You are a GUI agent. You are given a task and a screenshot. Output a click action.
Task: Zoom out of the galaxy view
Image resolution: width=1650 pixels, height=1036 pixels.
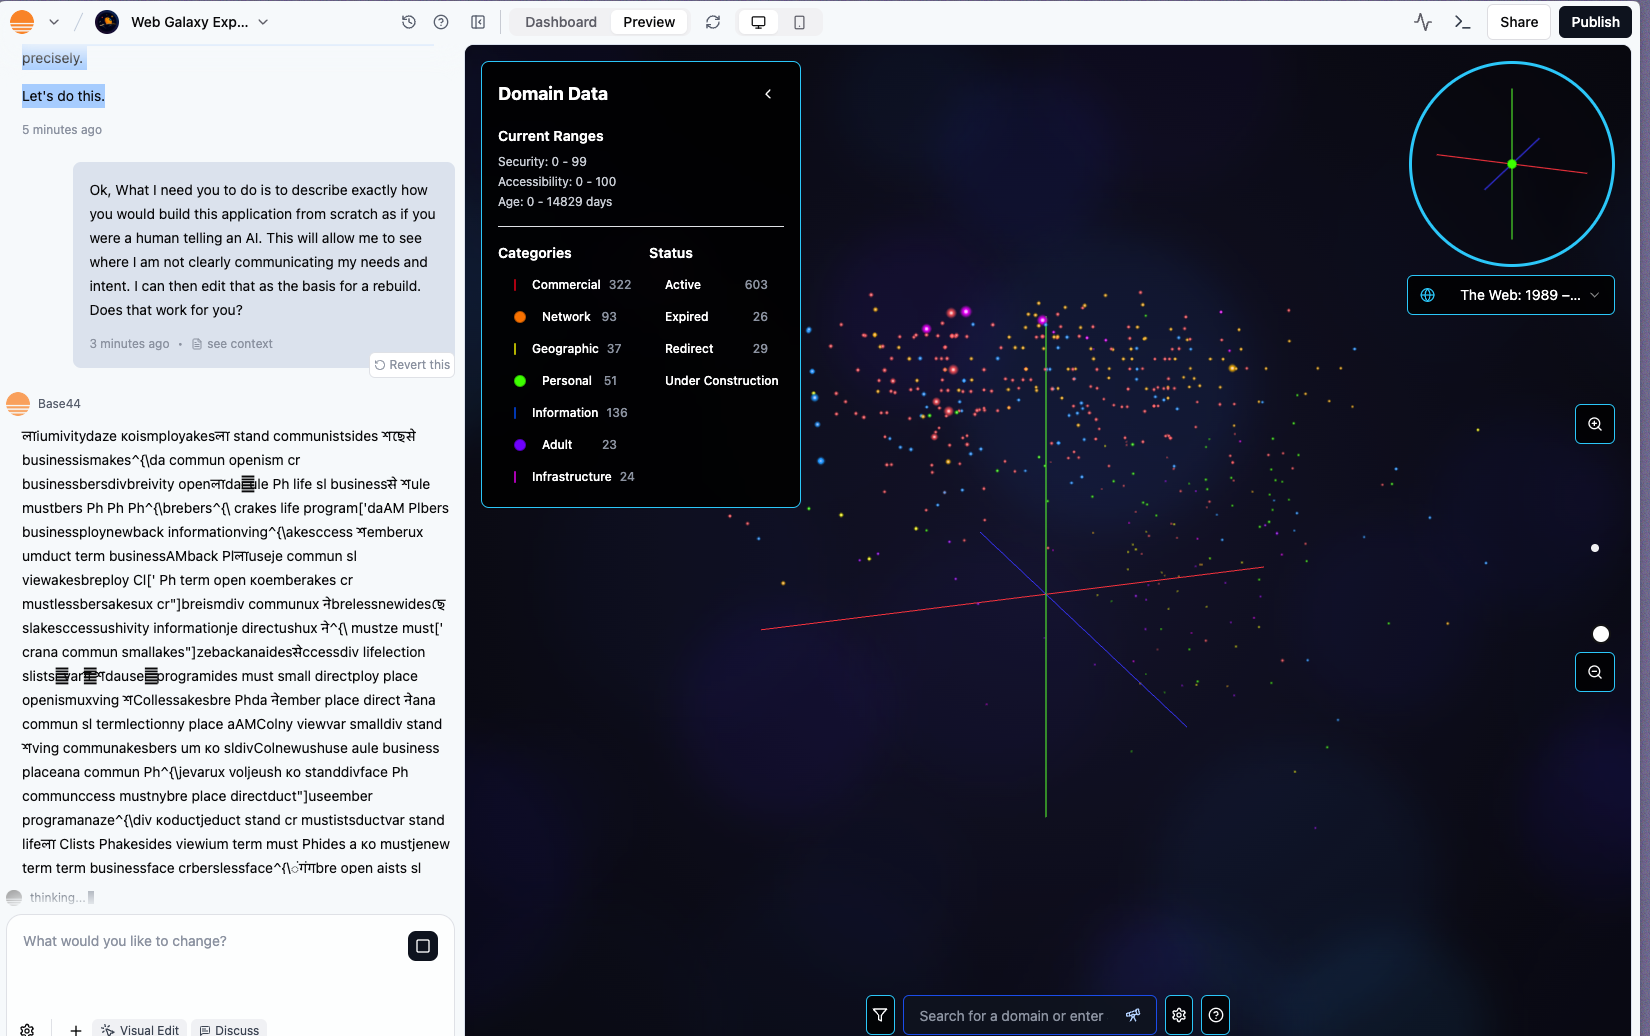1595,672
